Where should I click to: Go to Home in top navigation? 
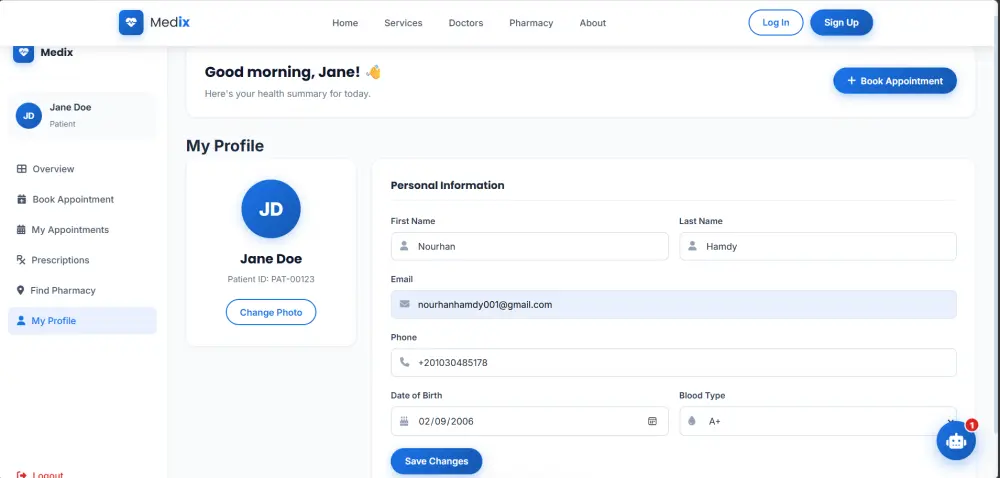pos(345,23)
